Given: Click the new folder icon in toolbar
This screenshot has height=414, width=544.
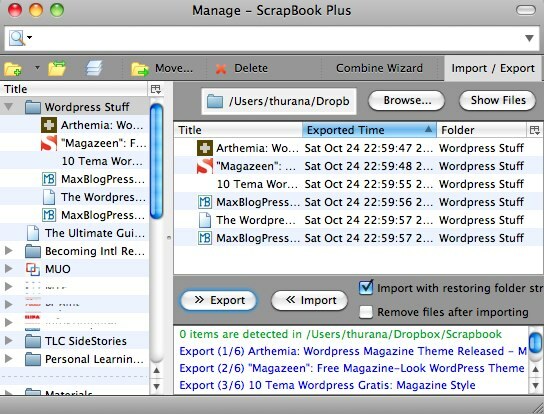Looking at the screenshot, I should tap(13, 69).
